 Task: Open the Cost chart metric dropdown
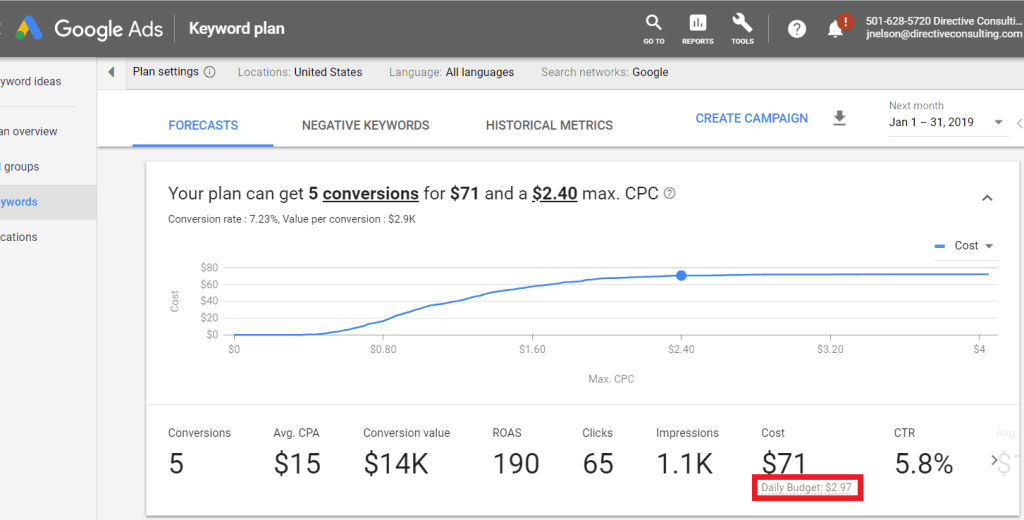pos(965,246)
